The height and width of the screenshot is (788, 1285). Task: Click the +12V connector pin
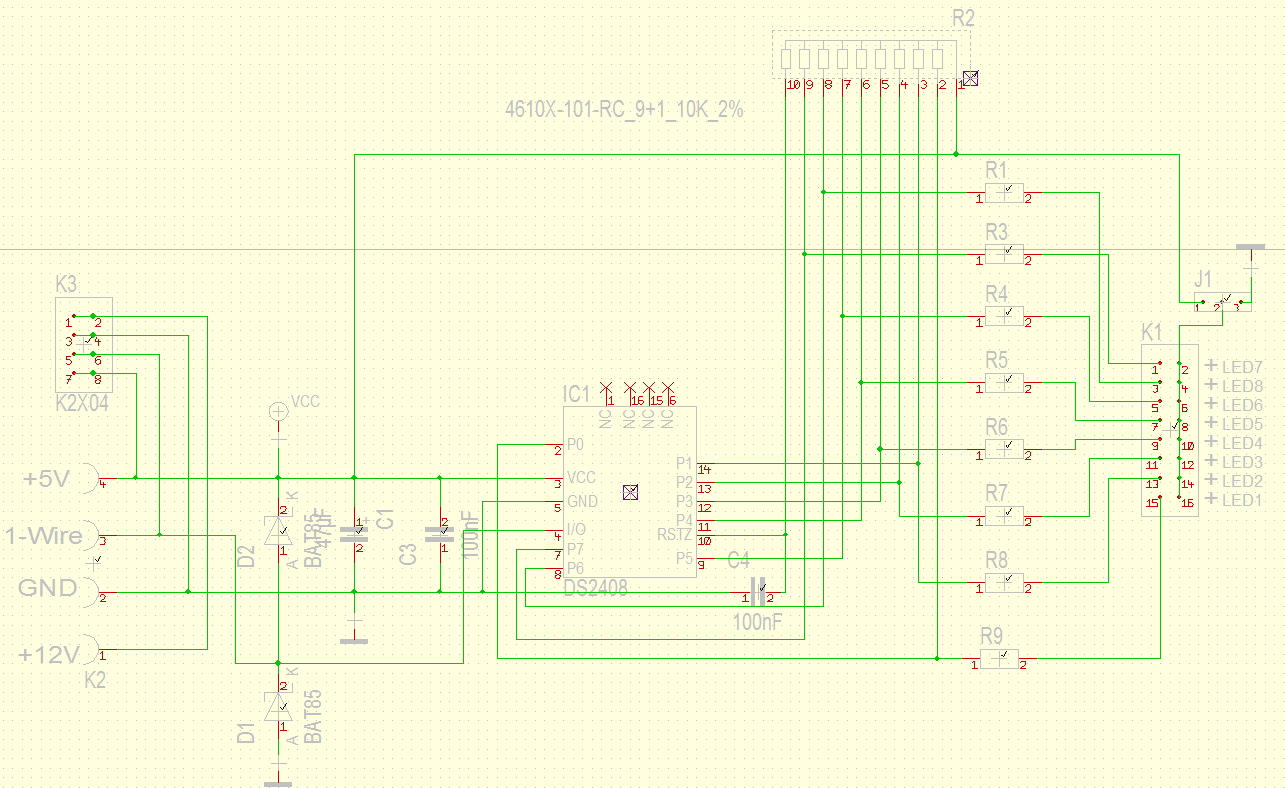click(92, 653)
